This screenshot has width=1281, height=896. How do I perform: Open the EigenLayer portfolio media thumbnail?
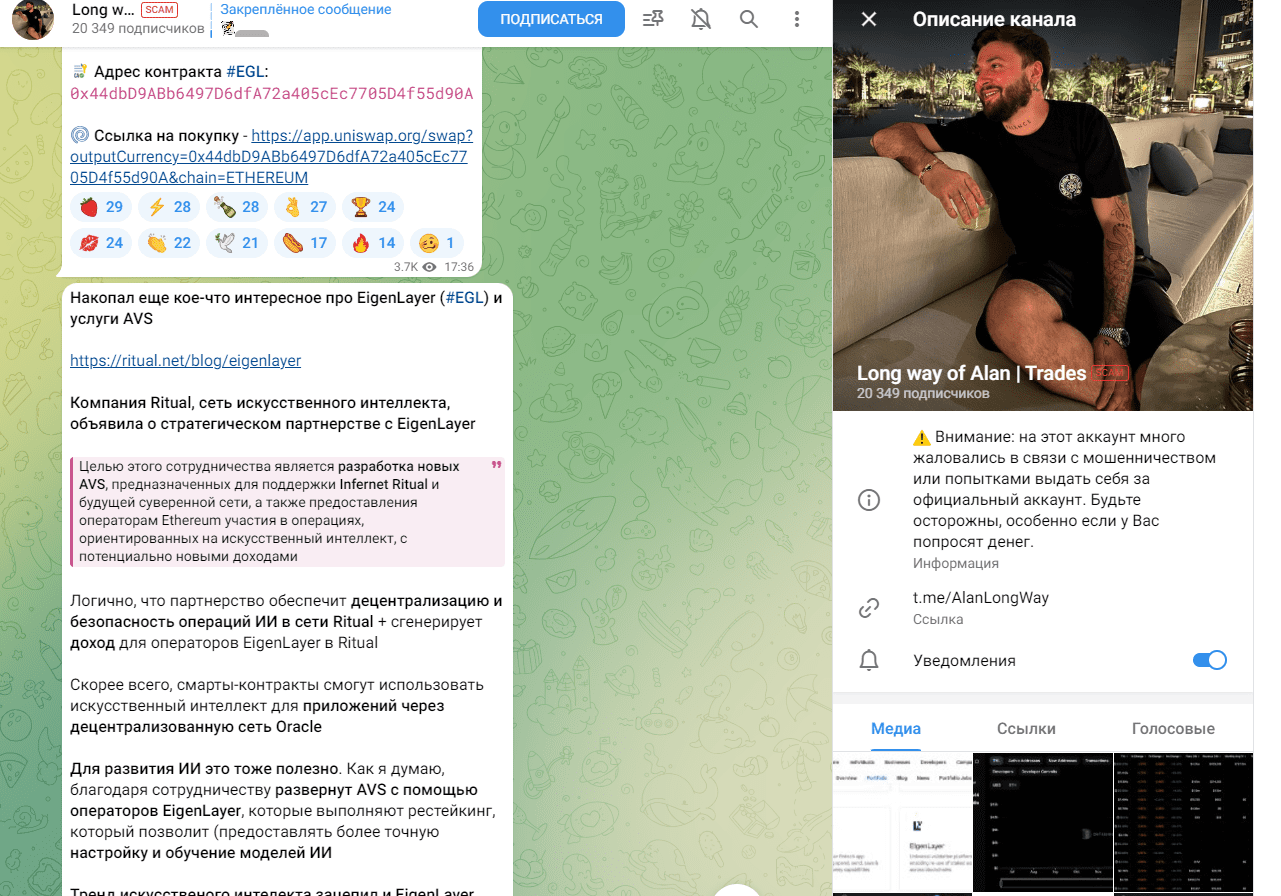902,824
